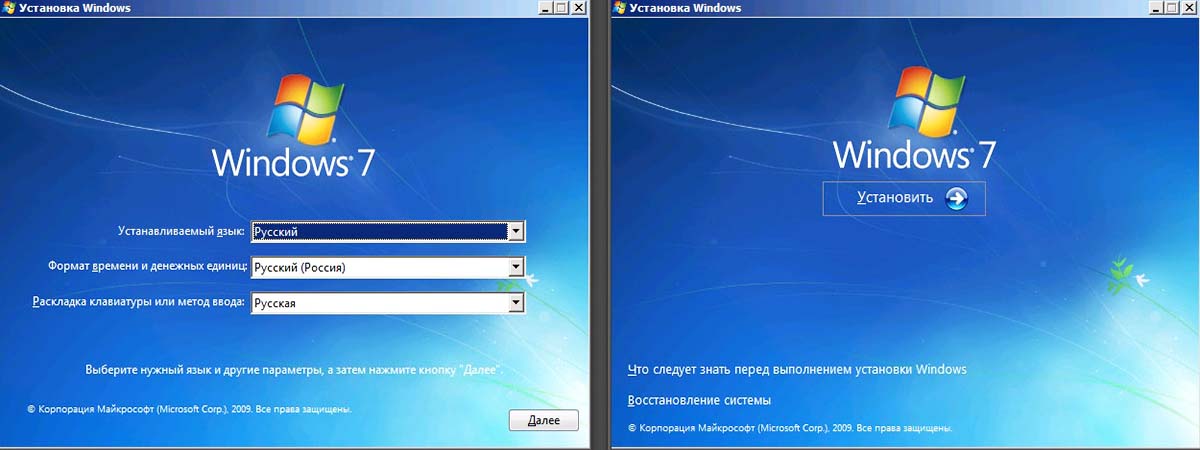The image size is (1200, 450).
Task: Click Формат времени и денежных единиц label
Action: 147,267
